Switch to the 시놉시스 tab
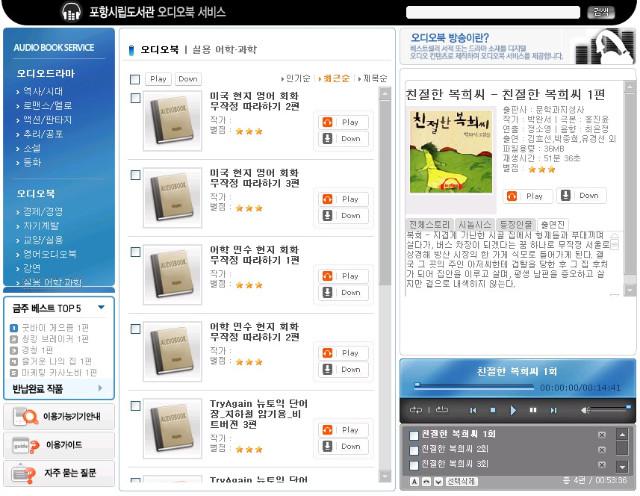Viewport: 640px width, 496px height. tap(474, 225)
